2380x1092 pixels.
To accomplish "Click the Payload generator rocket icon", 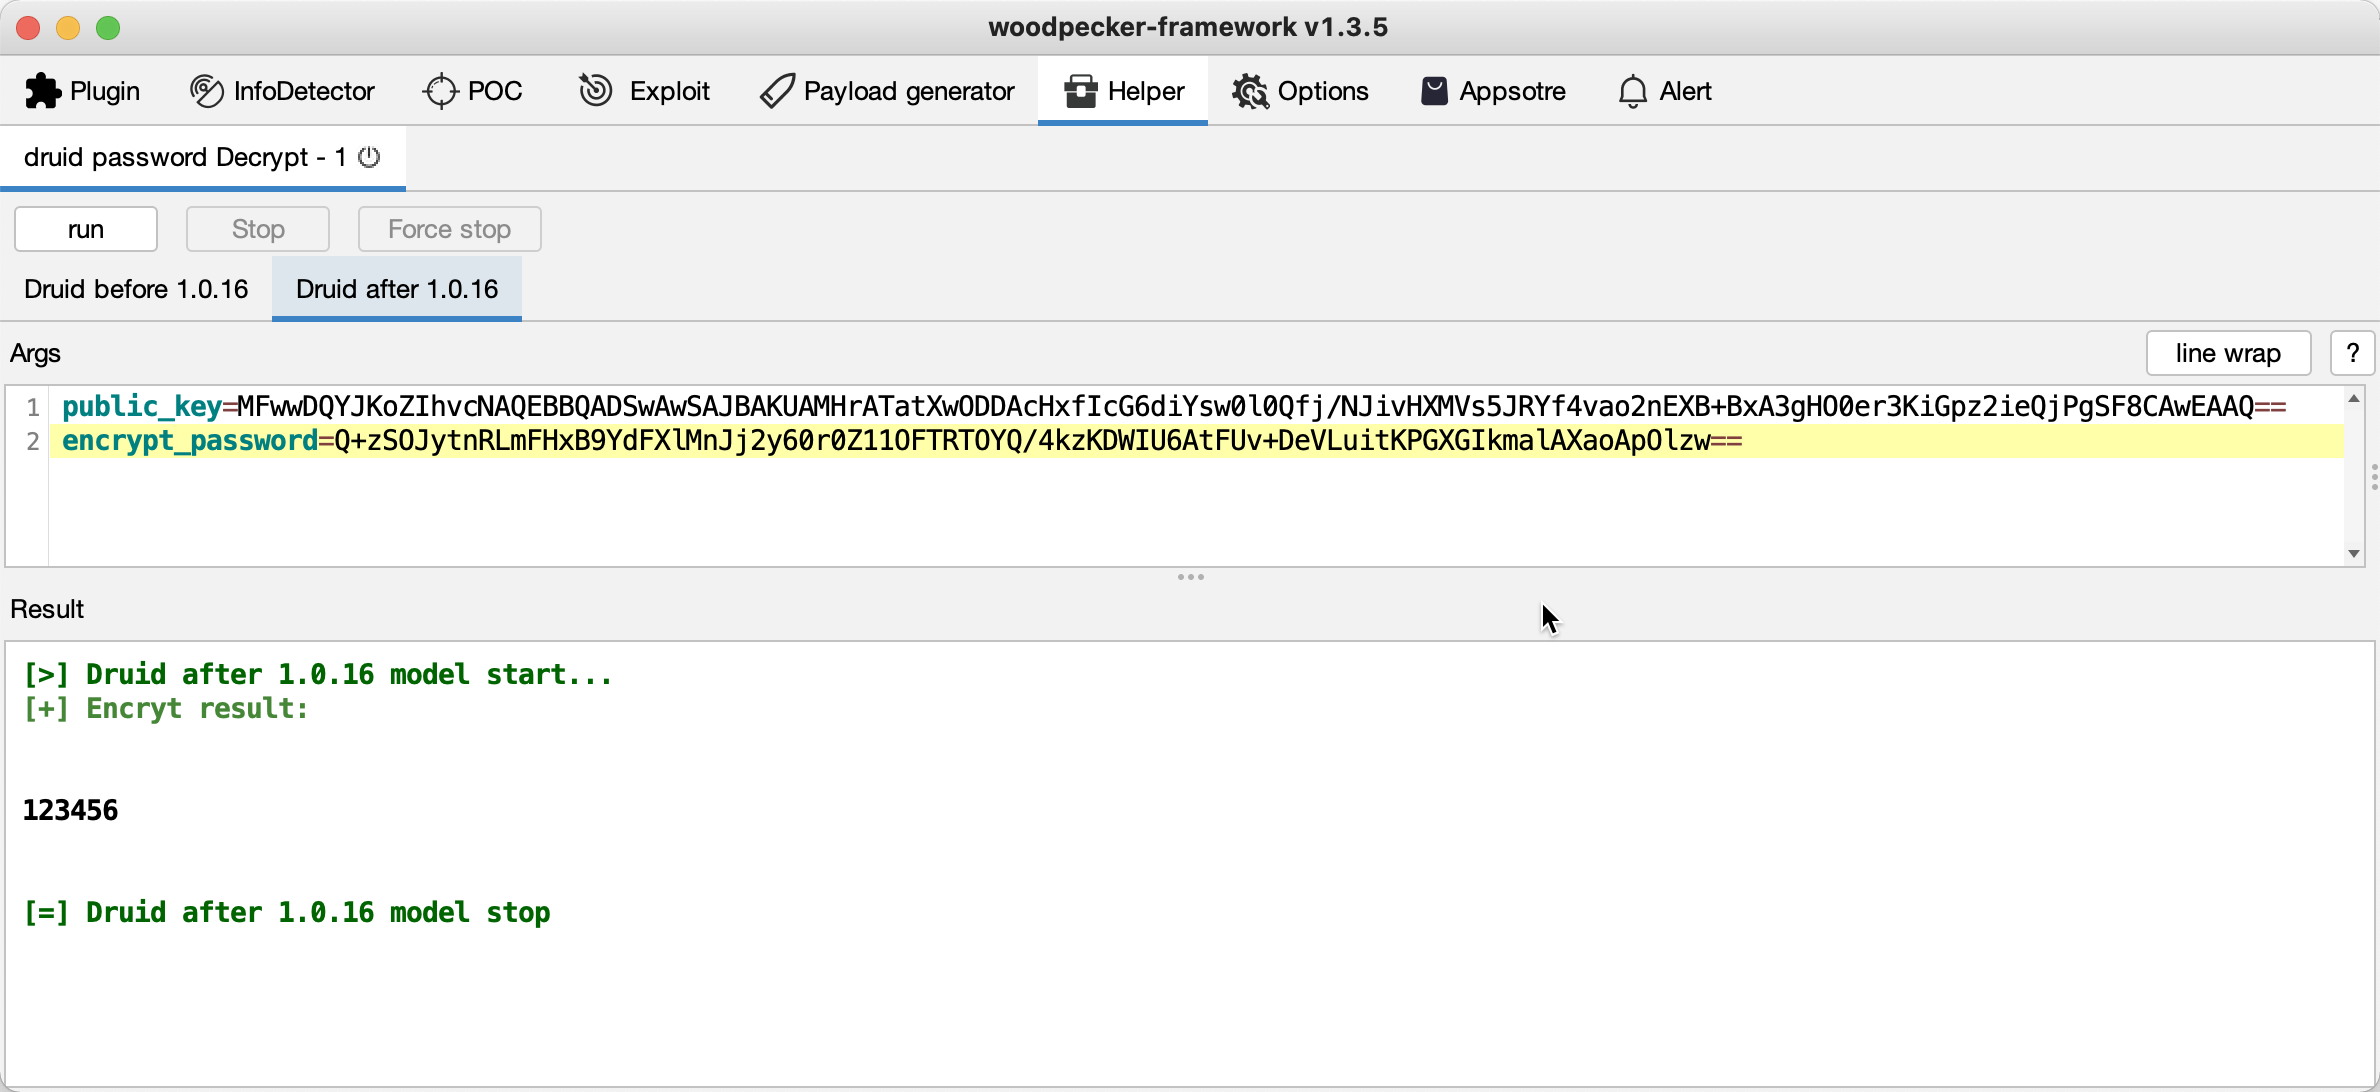I will point(777,91).
